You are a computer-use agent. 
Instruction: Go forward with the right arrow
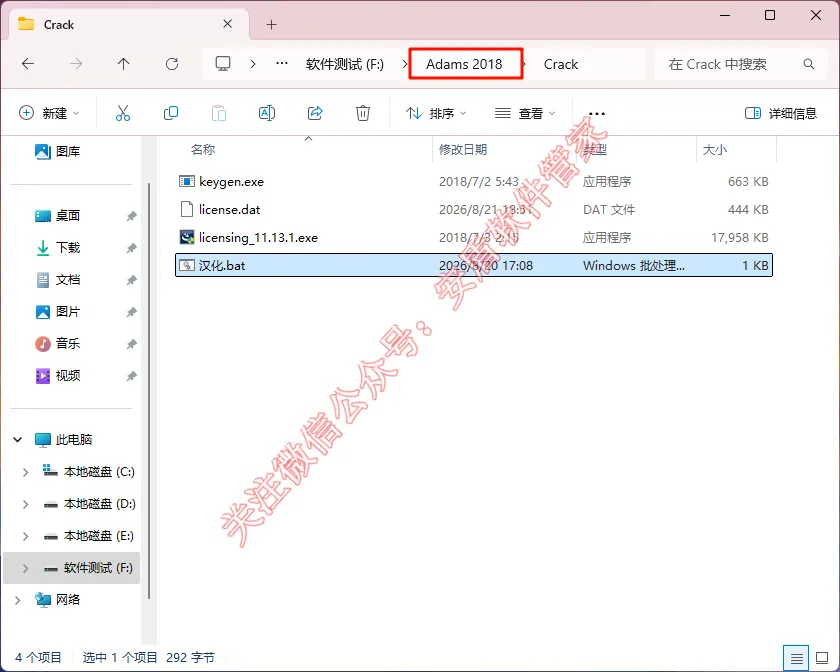click(x=76, y=64)
